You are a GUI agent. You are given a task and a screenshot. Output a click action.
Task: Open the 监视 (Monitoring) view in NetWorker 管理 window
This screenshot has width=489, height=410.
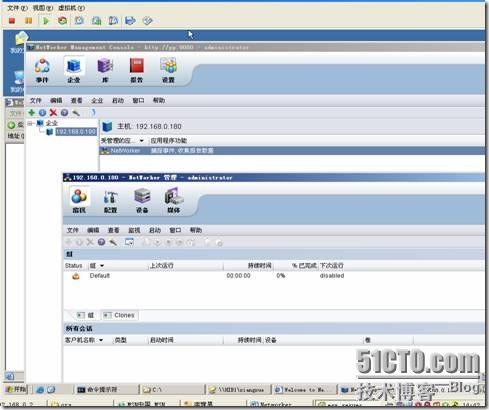click(x=79, y=200)
